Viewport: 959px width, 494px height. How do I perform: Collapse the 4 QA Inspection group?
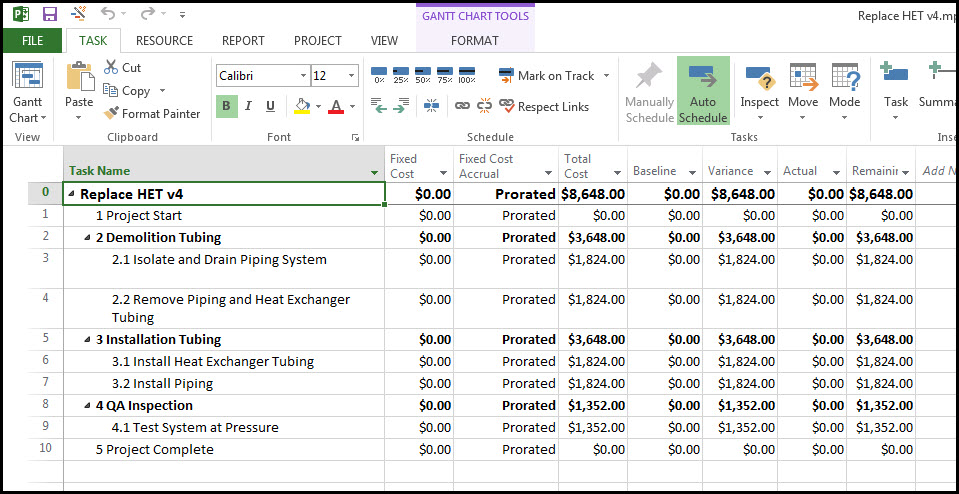pos(87,406)
